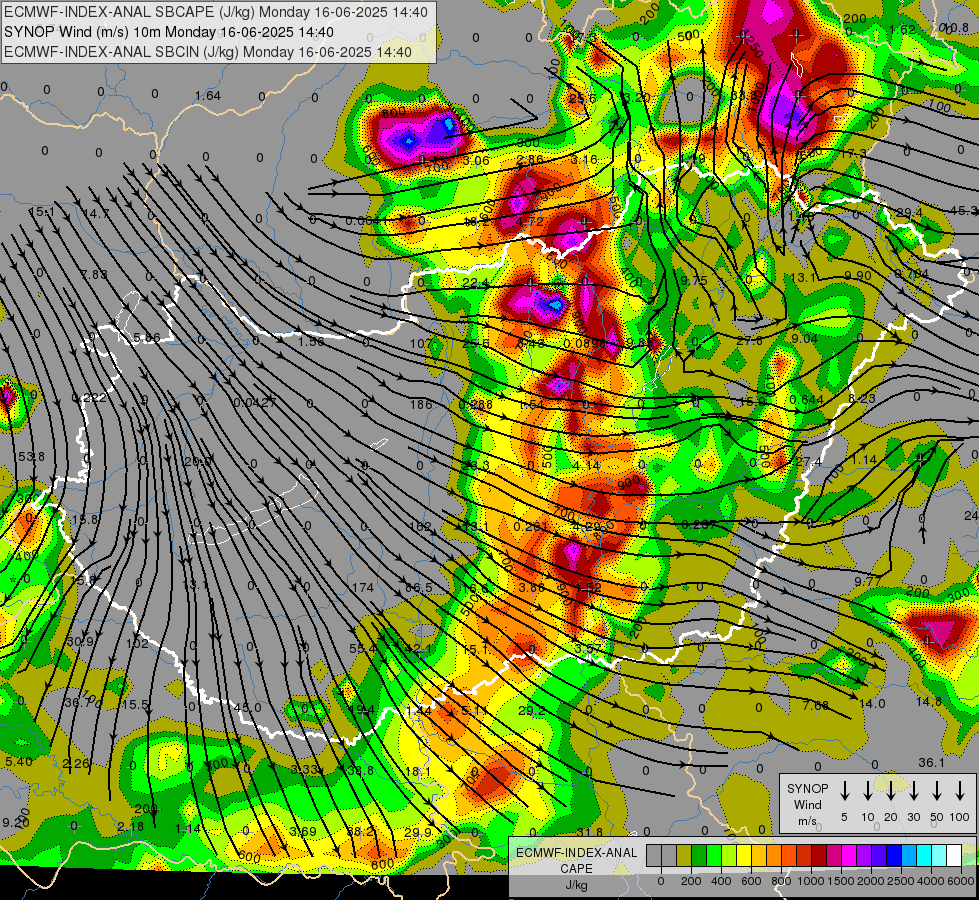Click the map value '31.8'
This screenshot has height=900, width=979.
589,832
